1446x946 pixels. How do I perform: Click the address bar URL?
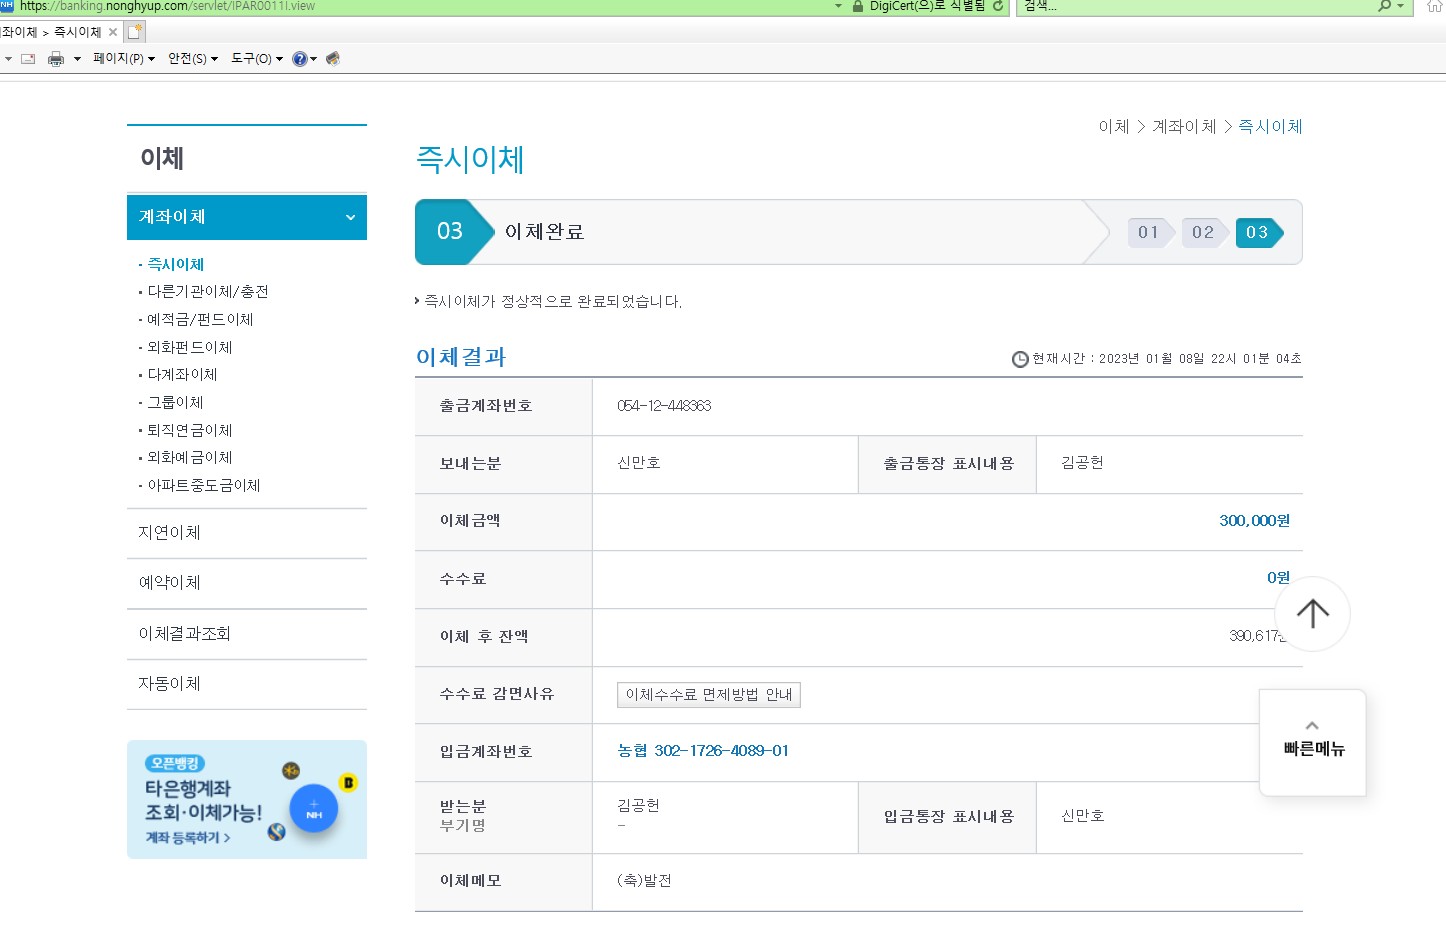point(167,6)
